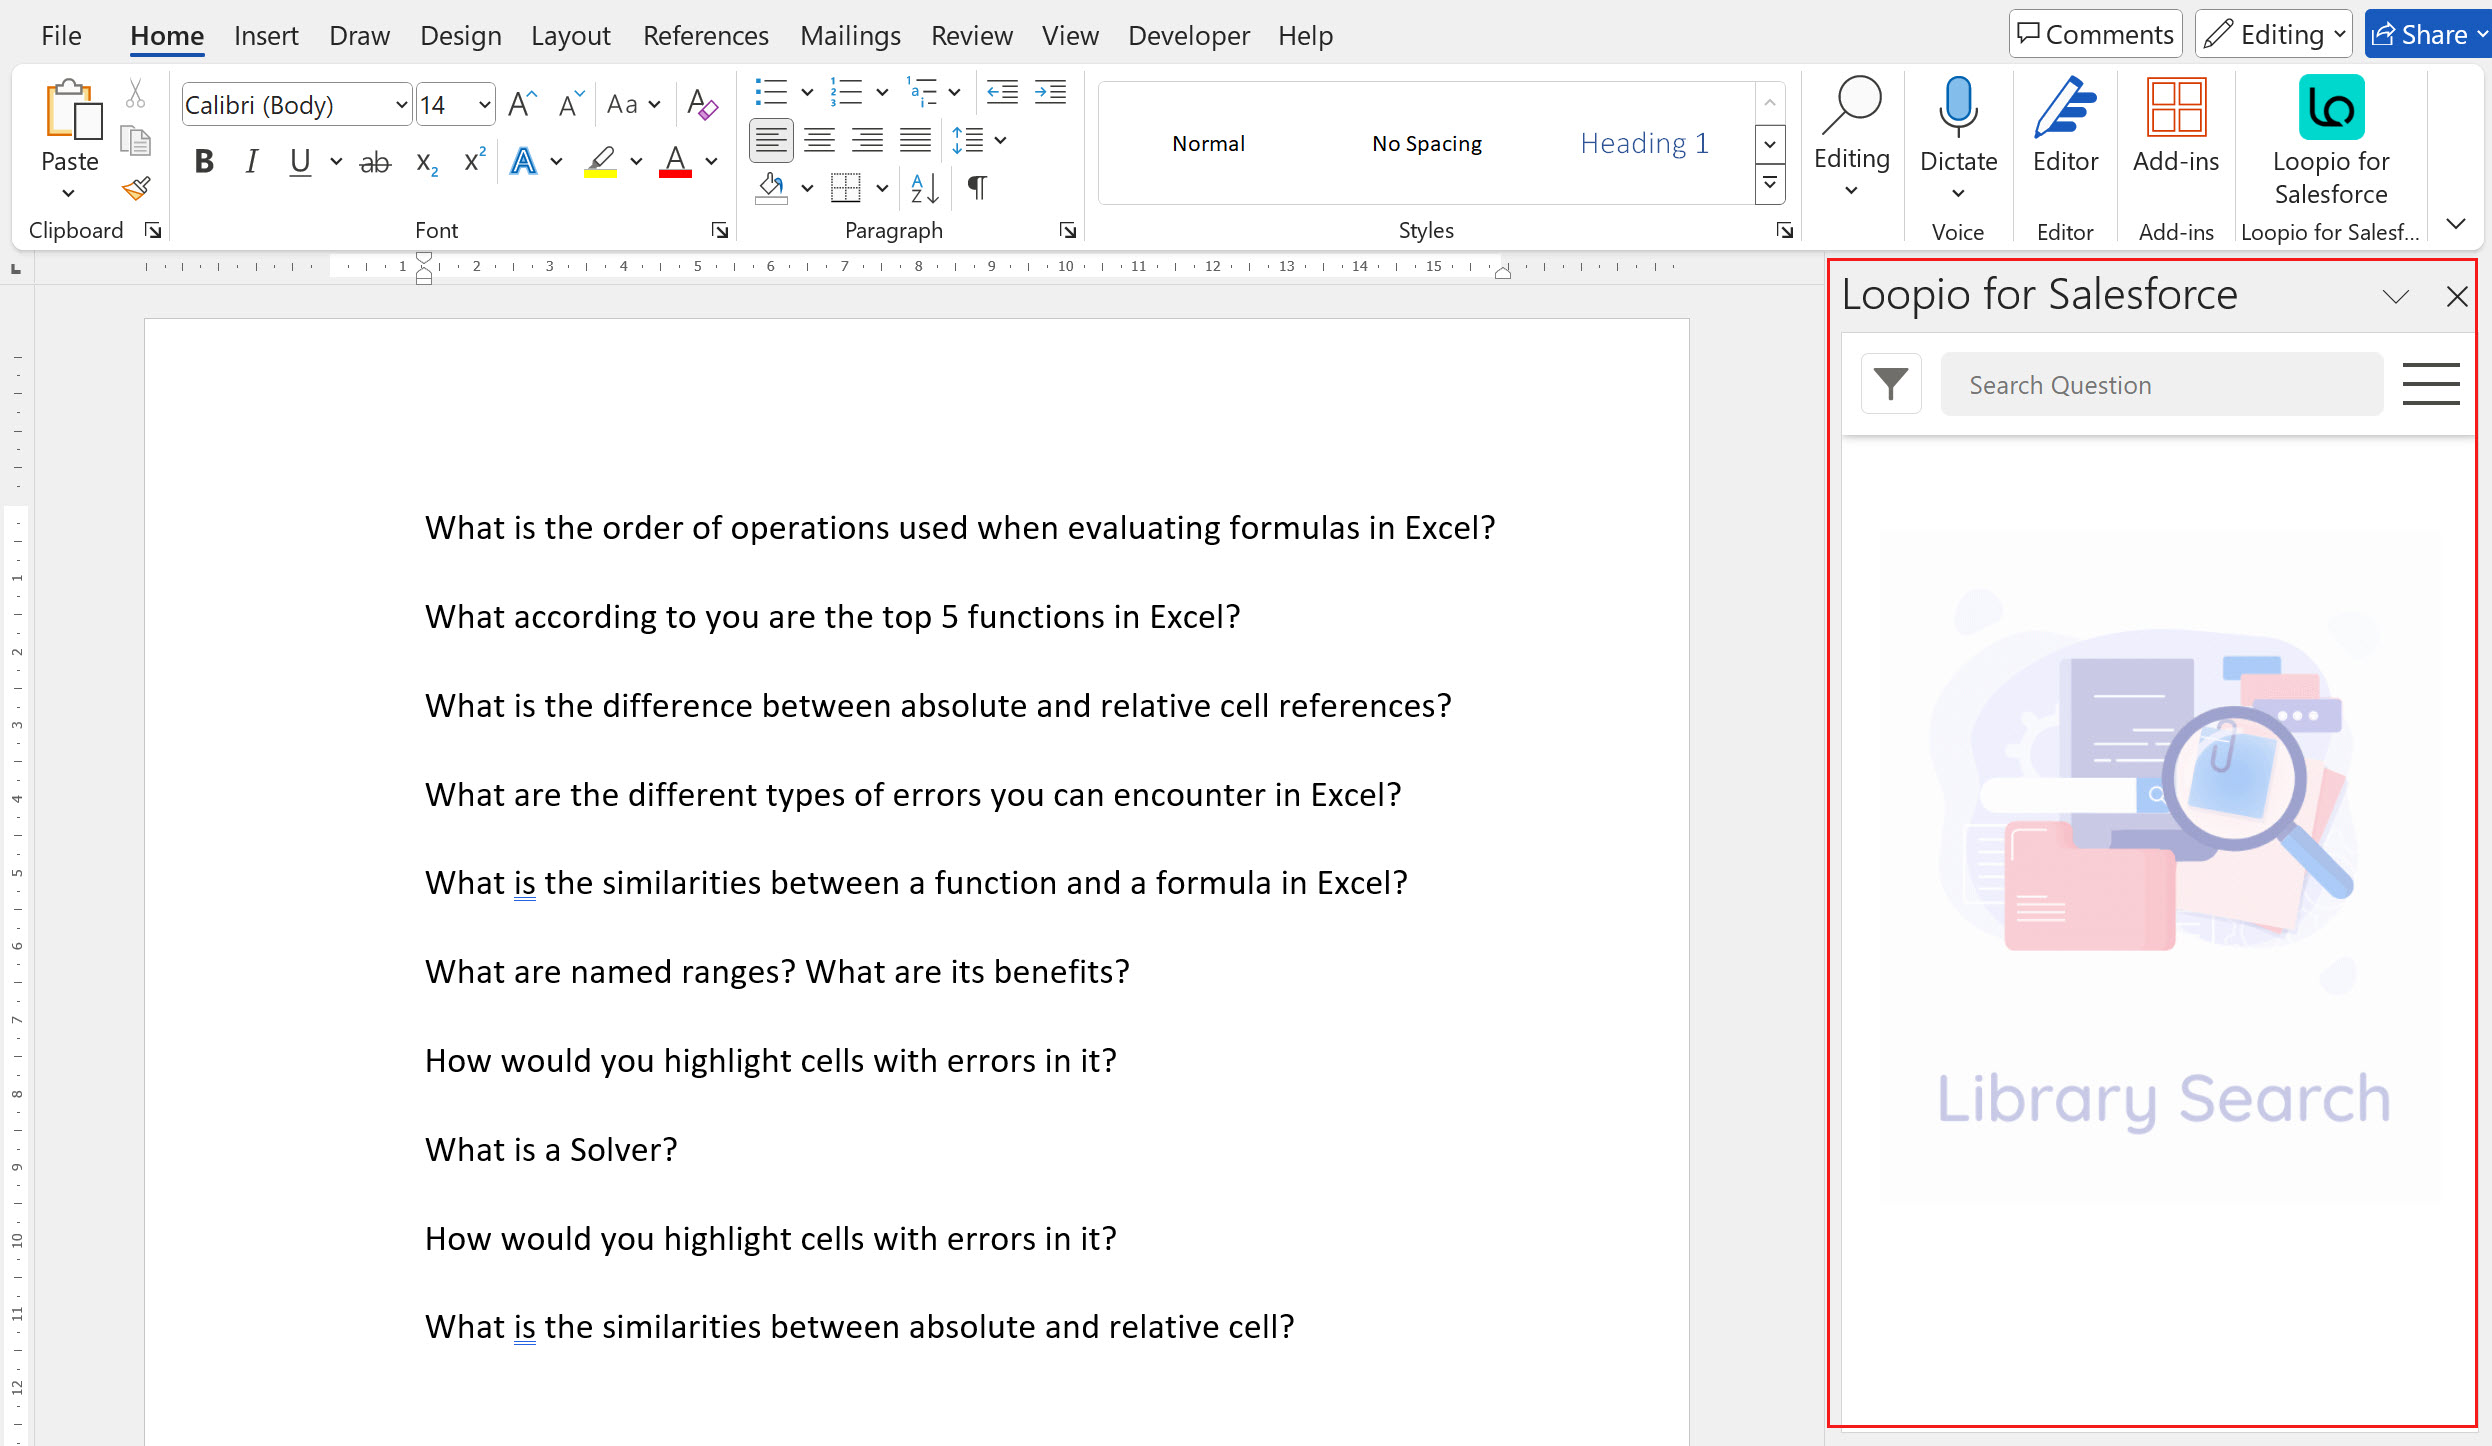Click the Share button
This screenshot has height=1446, width=2492.
[2428, 34]
